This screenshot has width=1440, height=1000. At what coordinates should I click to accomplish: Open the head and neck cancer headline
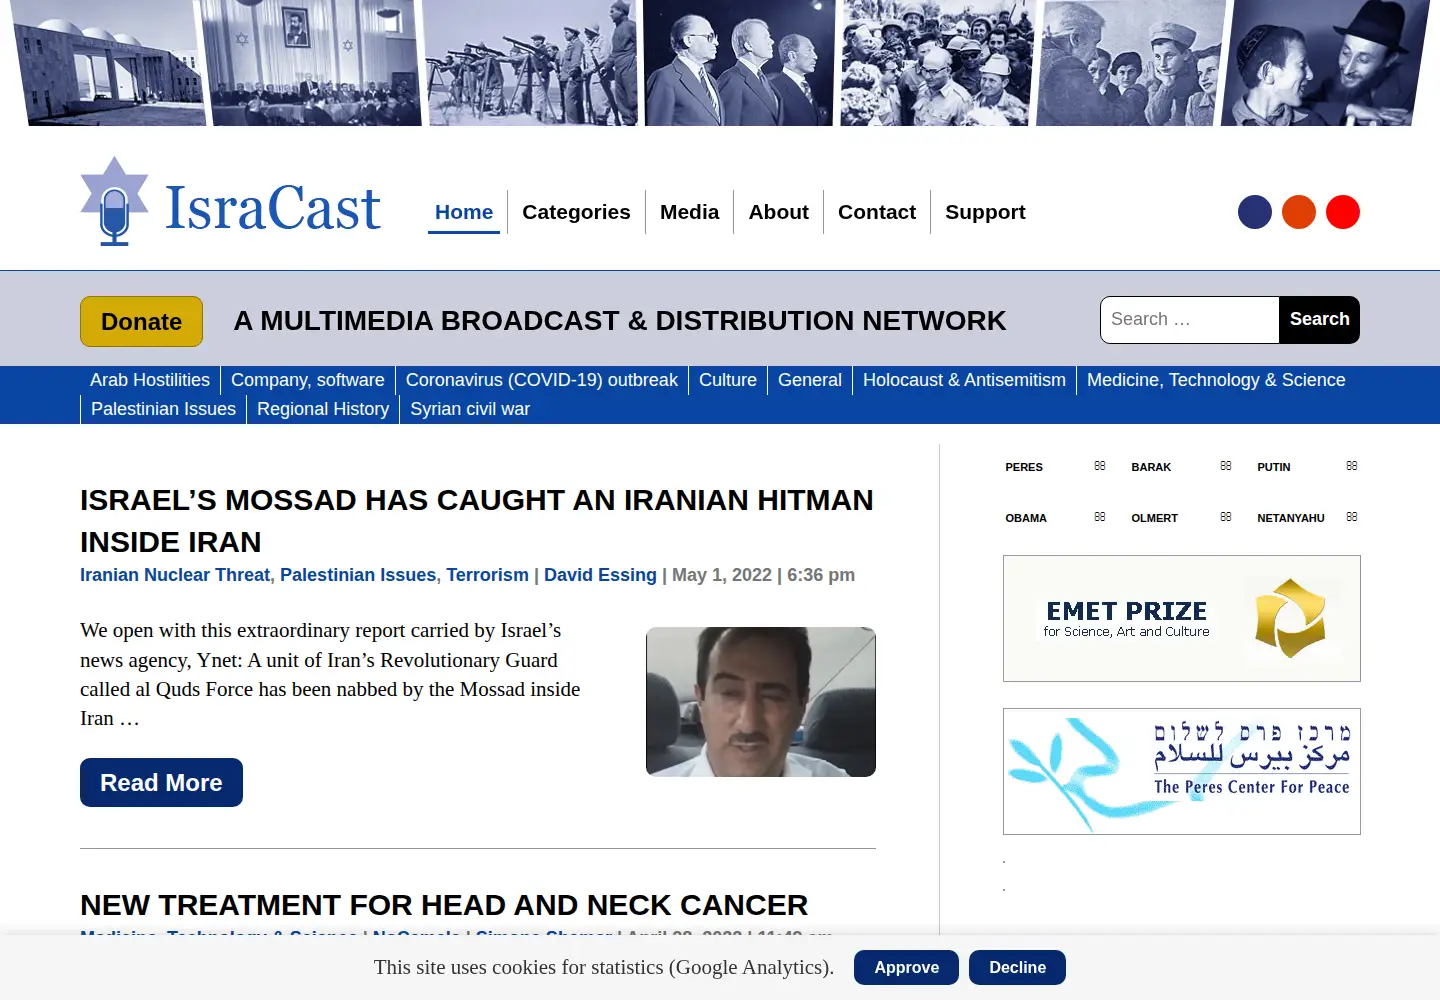(444, 905)
